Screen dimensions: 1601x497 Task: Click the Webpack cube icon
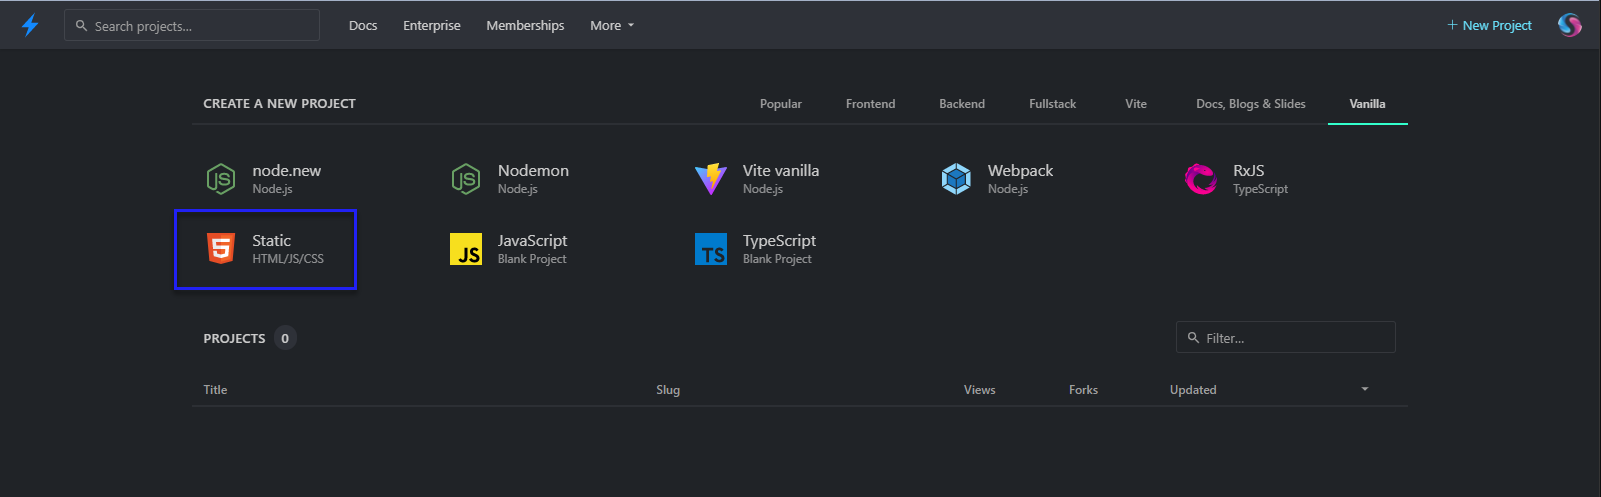pos(956,179)
